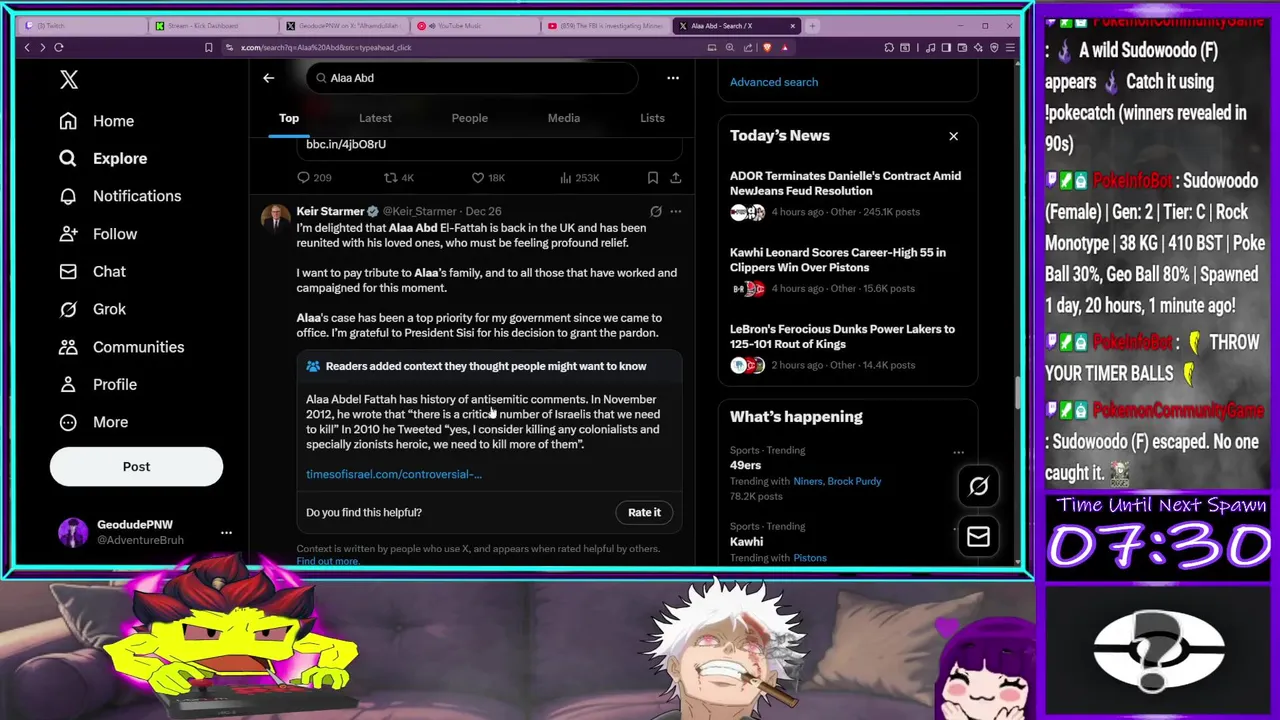The height and width of the screenshot is (720, 1280).
Task: Switch to the FBI investigating YouTube tab
Action: 605,26
